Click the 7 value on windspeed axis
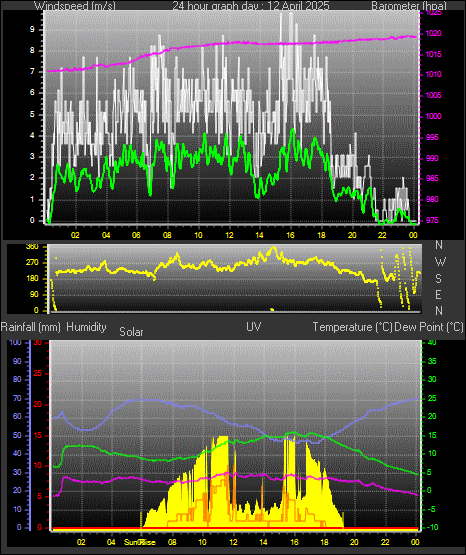Viewport: 466px width, 555px height. point(33,72)
